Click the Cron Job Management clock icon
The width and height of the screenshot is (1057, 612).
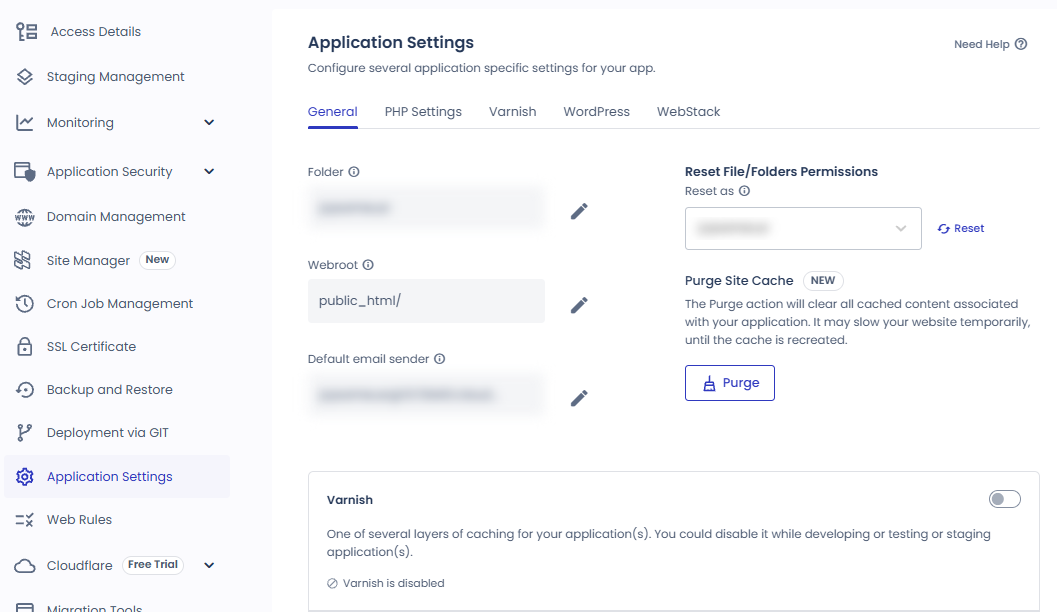tap(25, 304)
